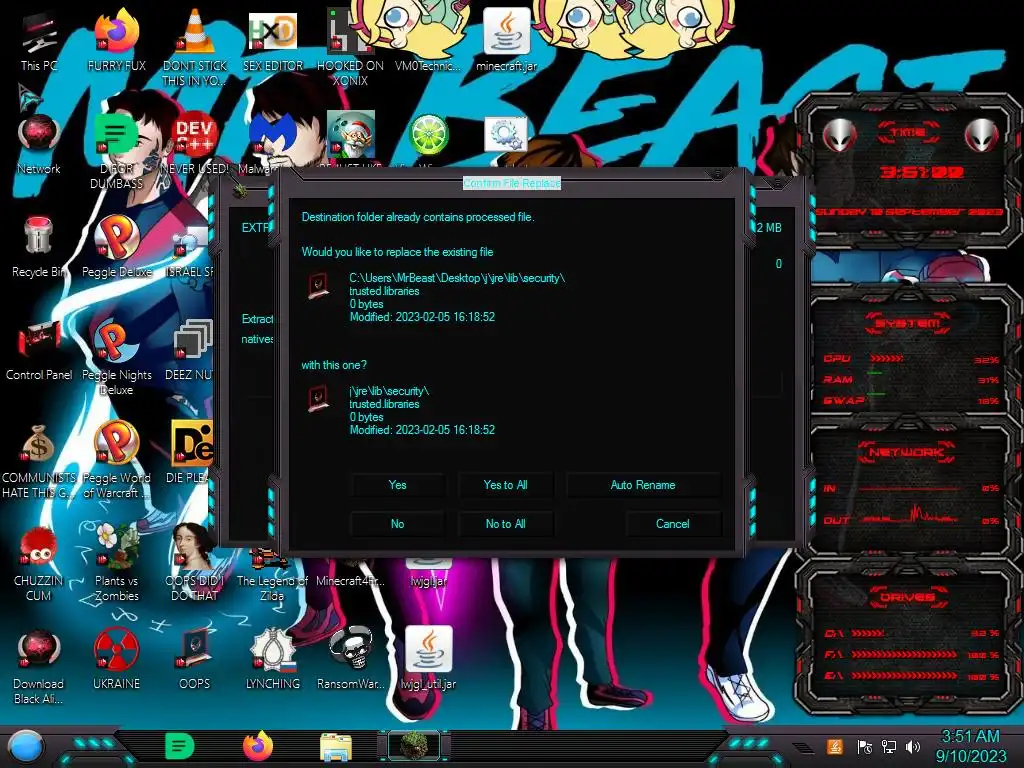Click the CPU usage bar in SYSTEM widget
The height and width of the screenshot is (768, 1024).
coord(886,359)
